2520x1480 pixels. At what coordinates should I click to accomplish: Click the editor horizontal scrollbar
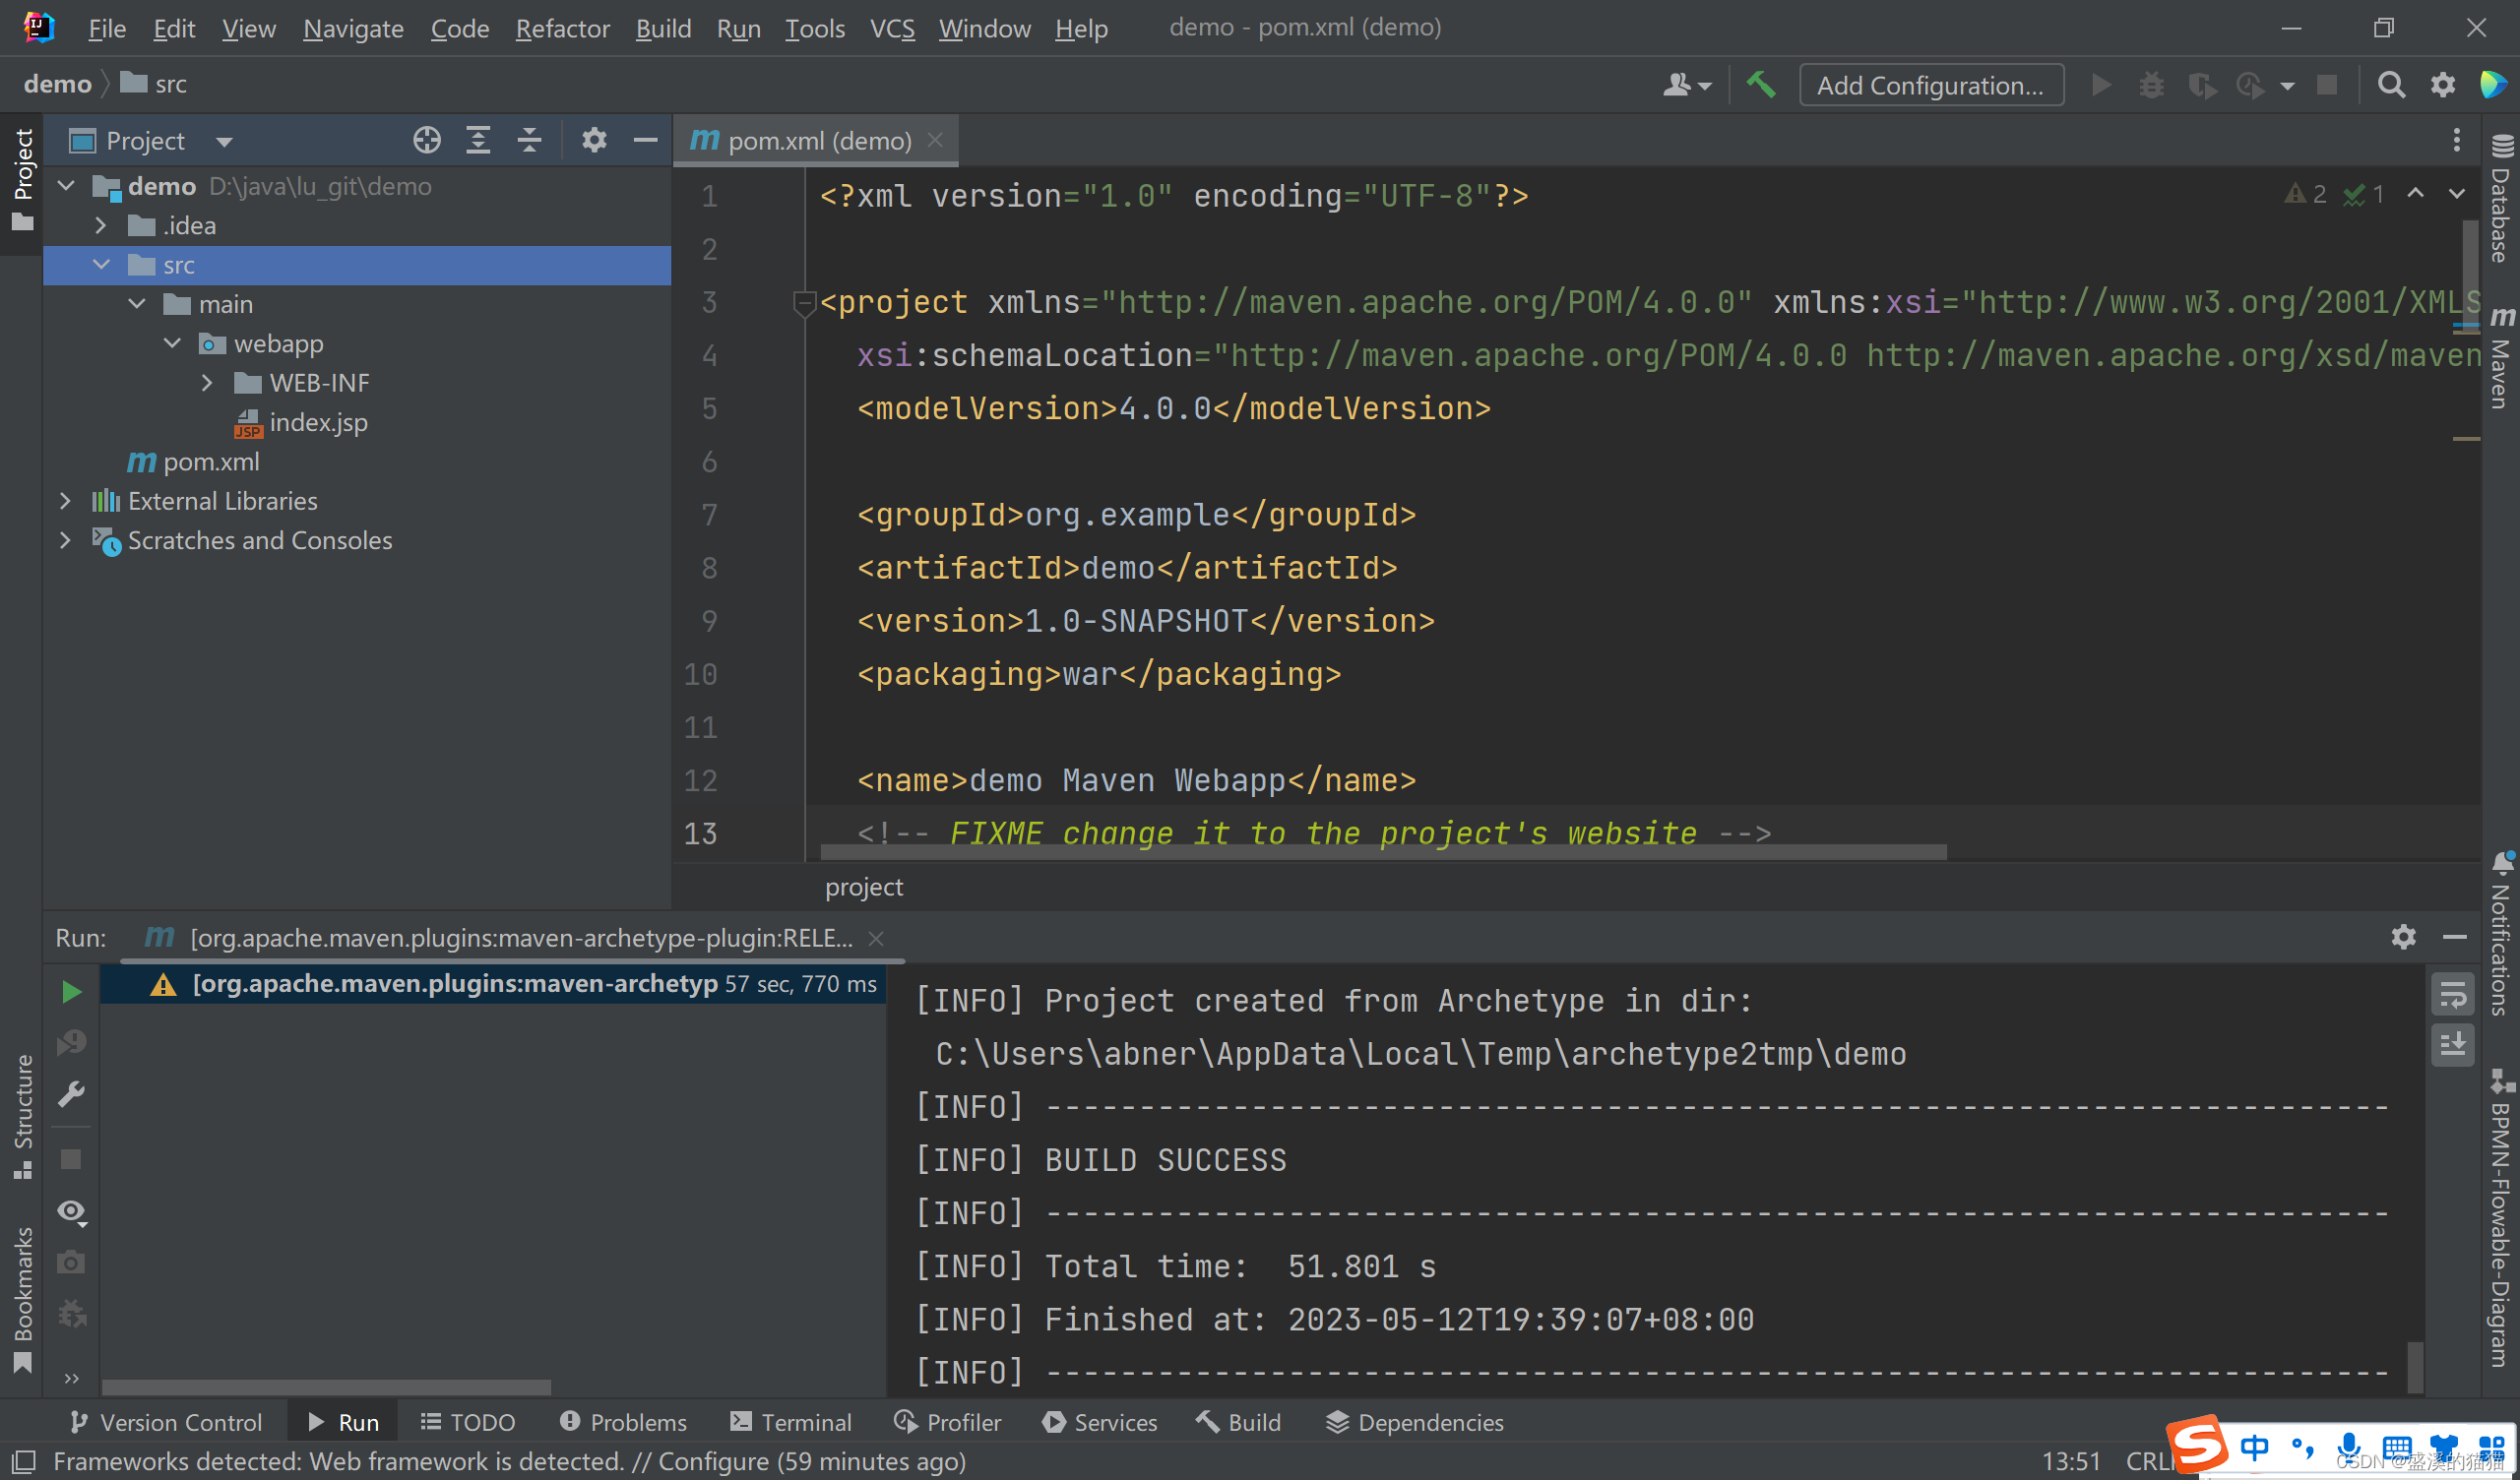1383,852
